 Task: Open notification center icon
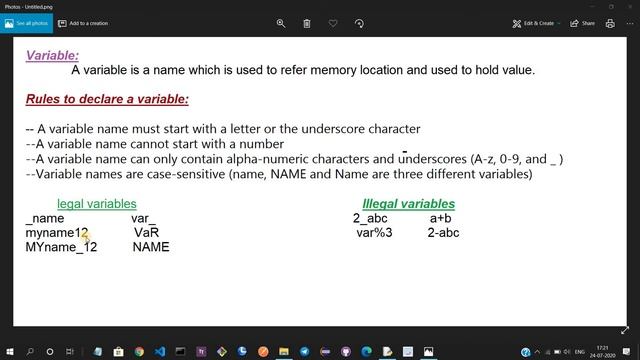click(x=627, y=351)
